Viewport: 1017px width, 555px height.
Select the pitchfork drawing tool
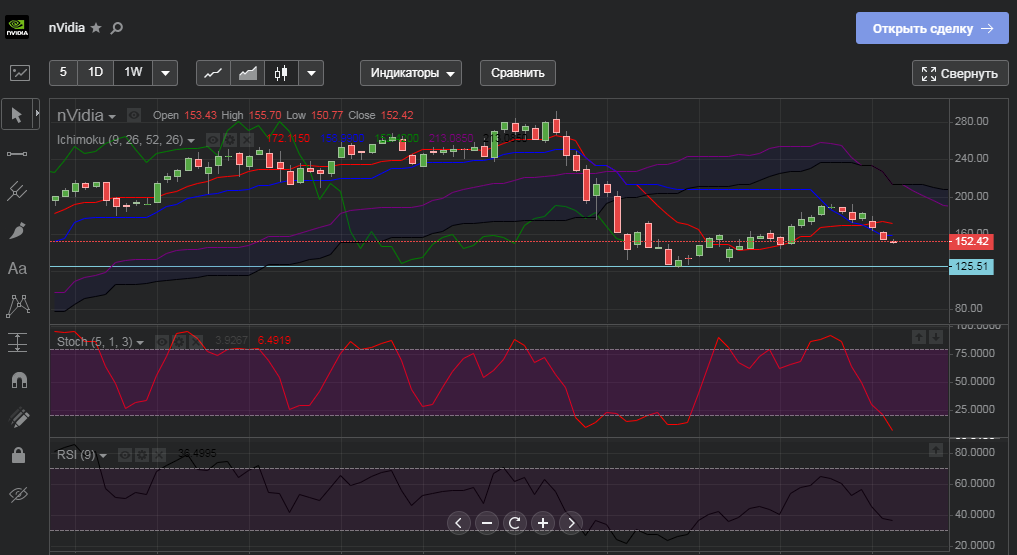(17, 190)
